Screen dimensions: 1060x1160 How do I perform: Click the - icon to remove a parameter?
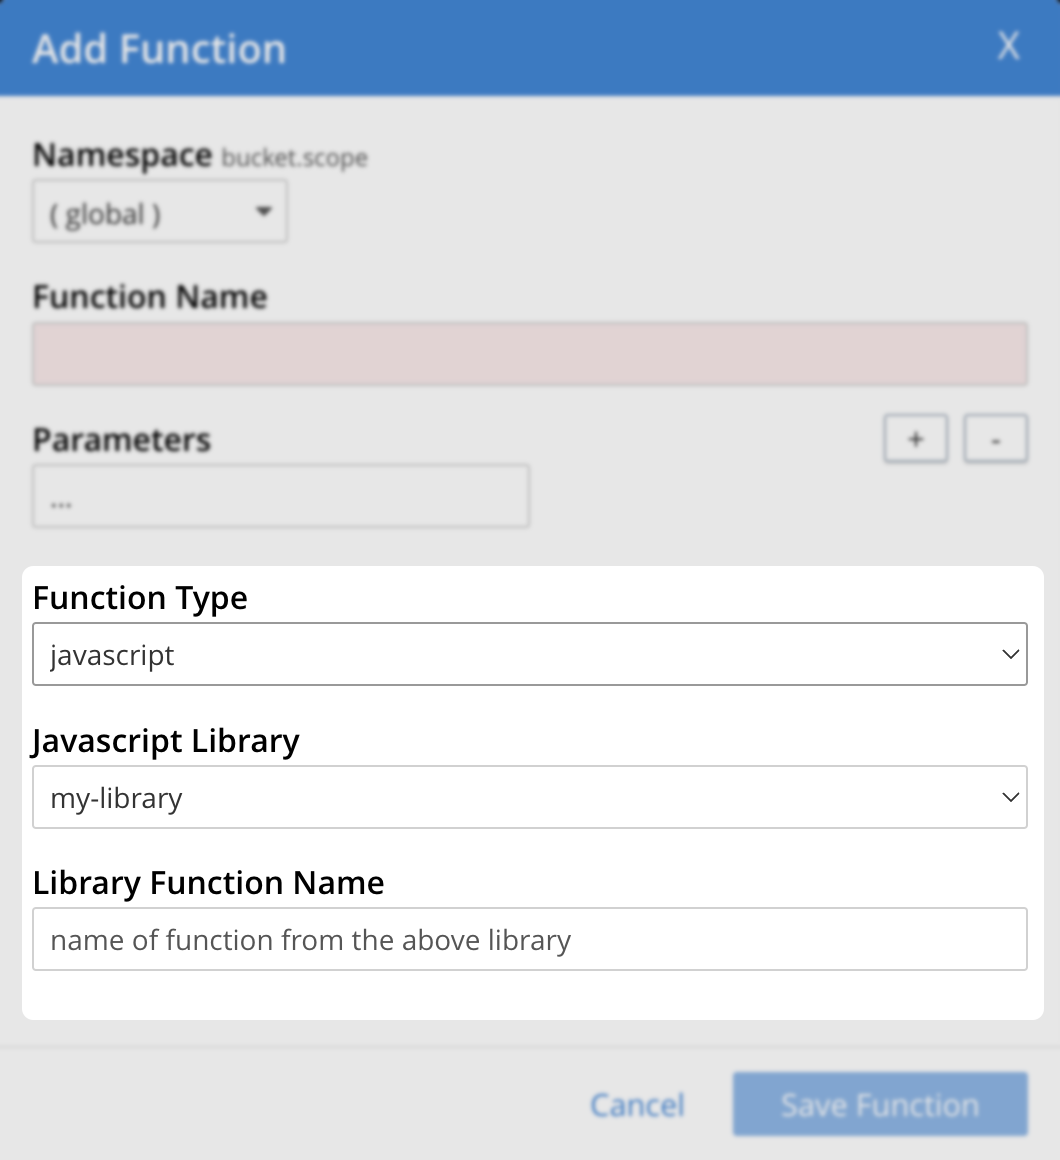click(x=995, y=438)
